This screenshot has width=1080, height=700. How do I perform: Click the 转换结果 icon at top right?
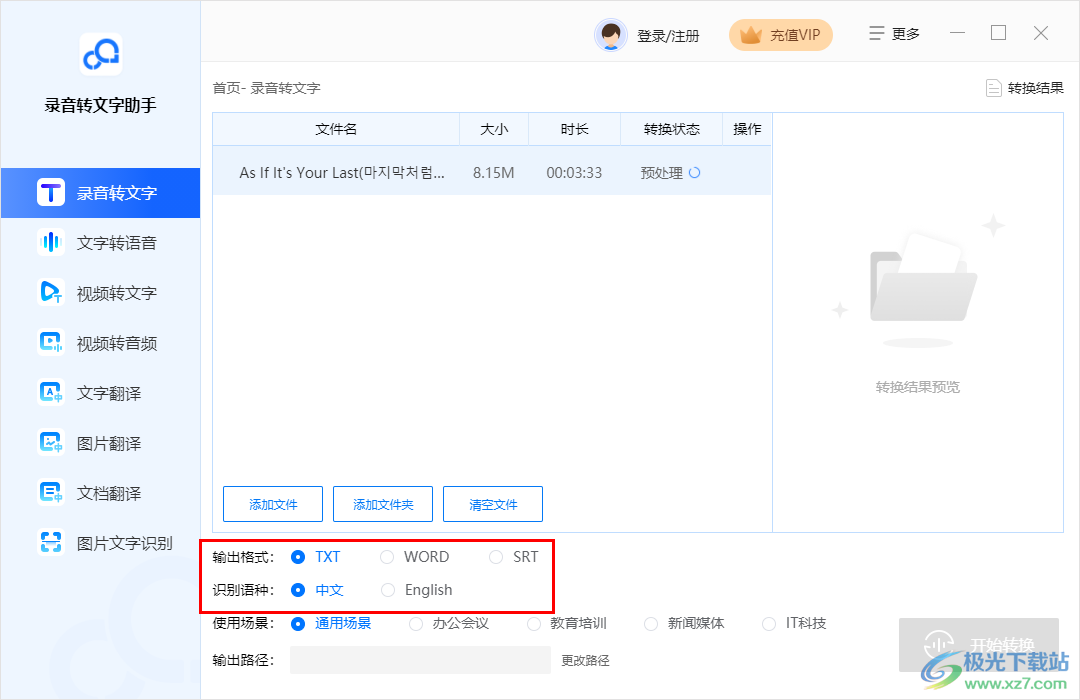coord(1024,87)
